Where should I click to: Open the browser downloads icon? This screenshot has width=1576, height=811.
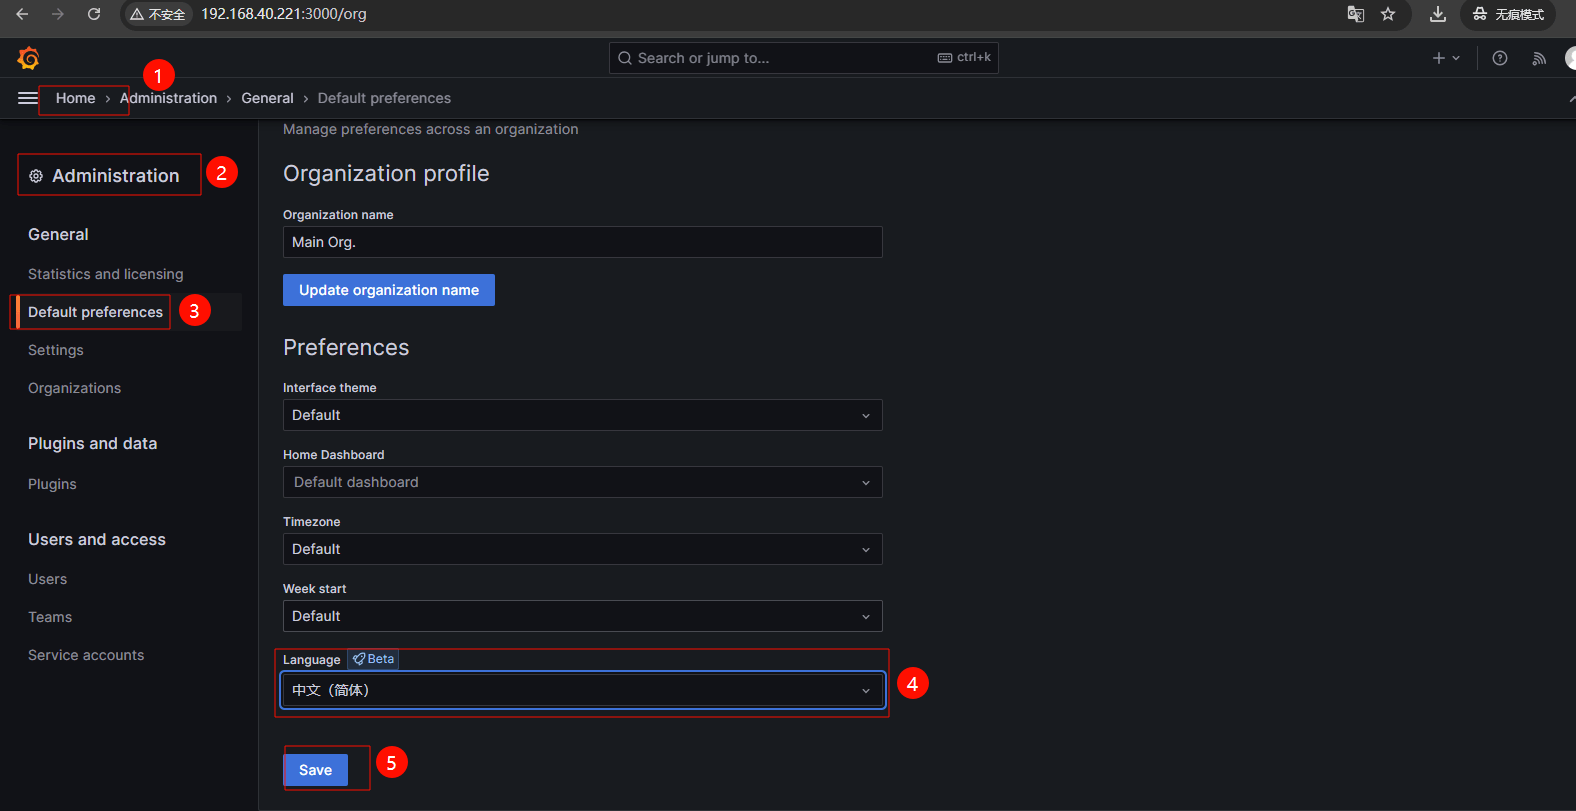pos(1437,14)
